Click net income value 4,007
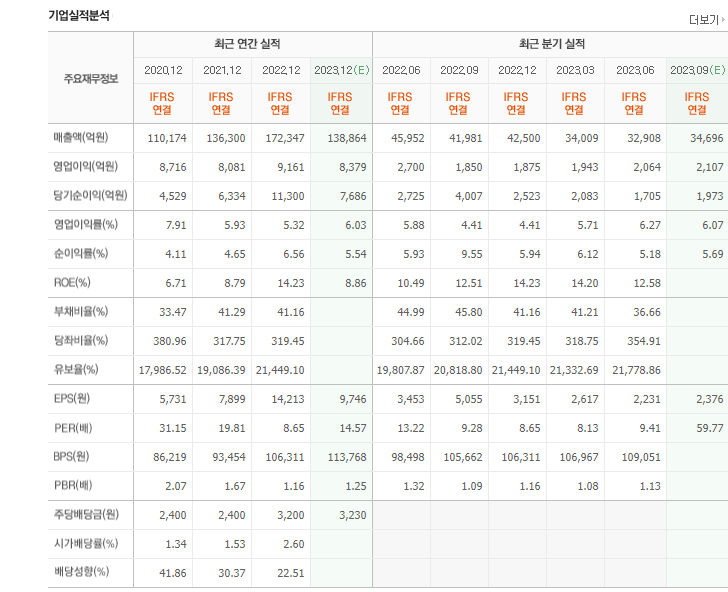 coord(469,196)
